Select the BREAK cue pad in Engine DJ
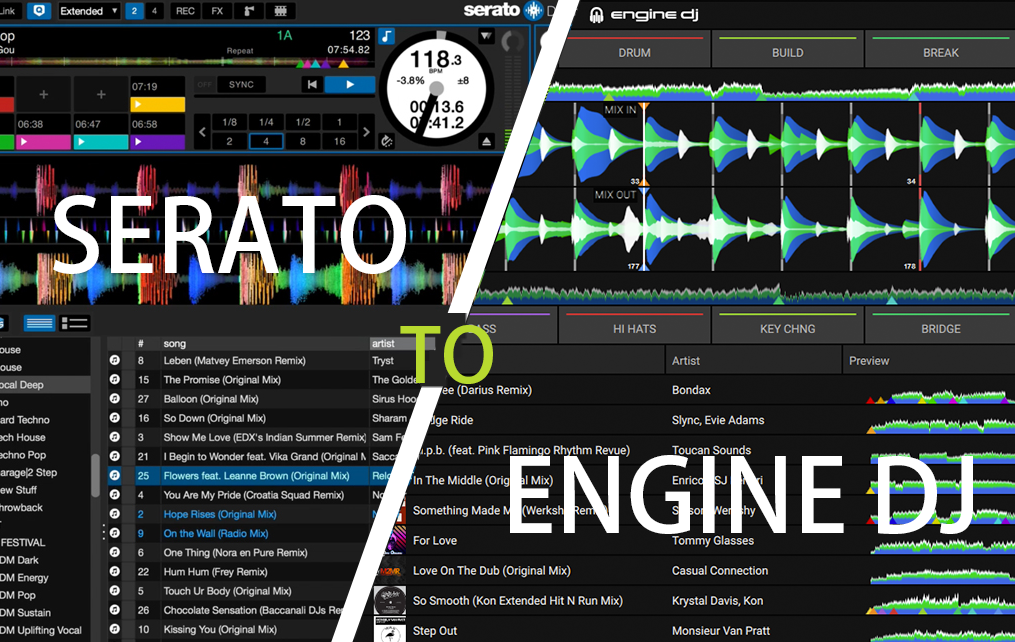Image resolution: width=1015 pixels, height=642 pixels. 941,52
